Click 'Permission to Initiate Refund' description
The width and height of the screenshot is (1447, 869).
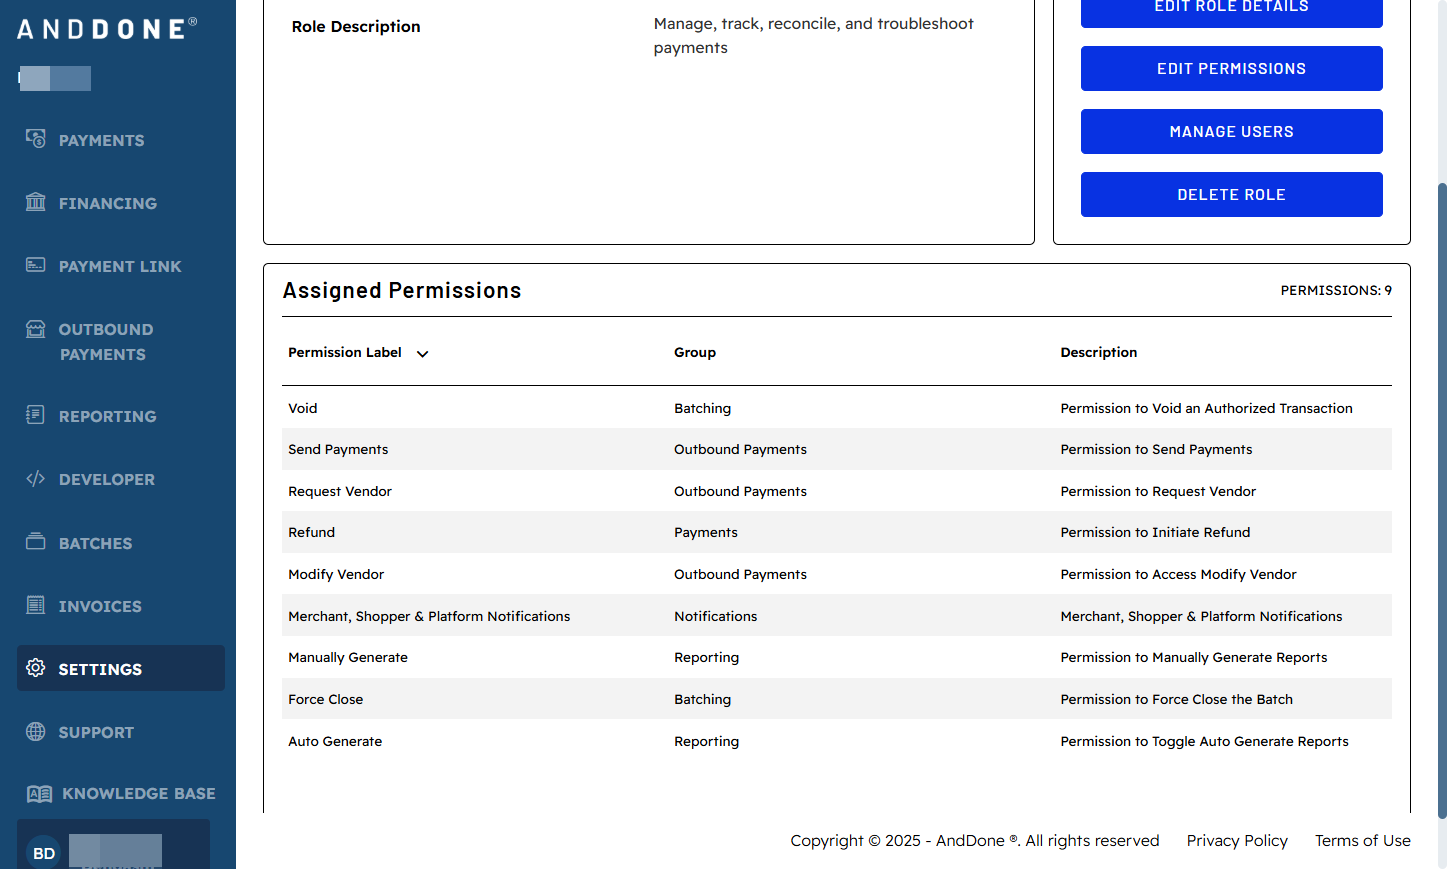click(1155, 532)
